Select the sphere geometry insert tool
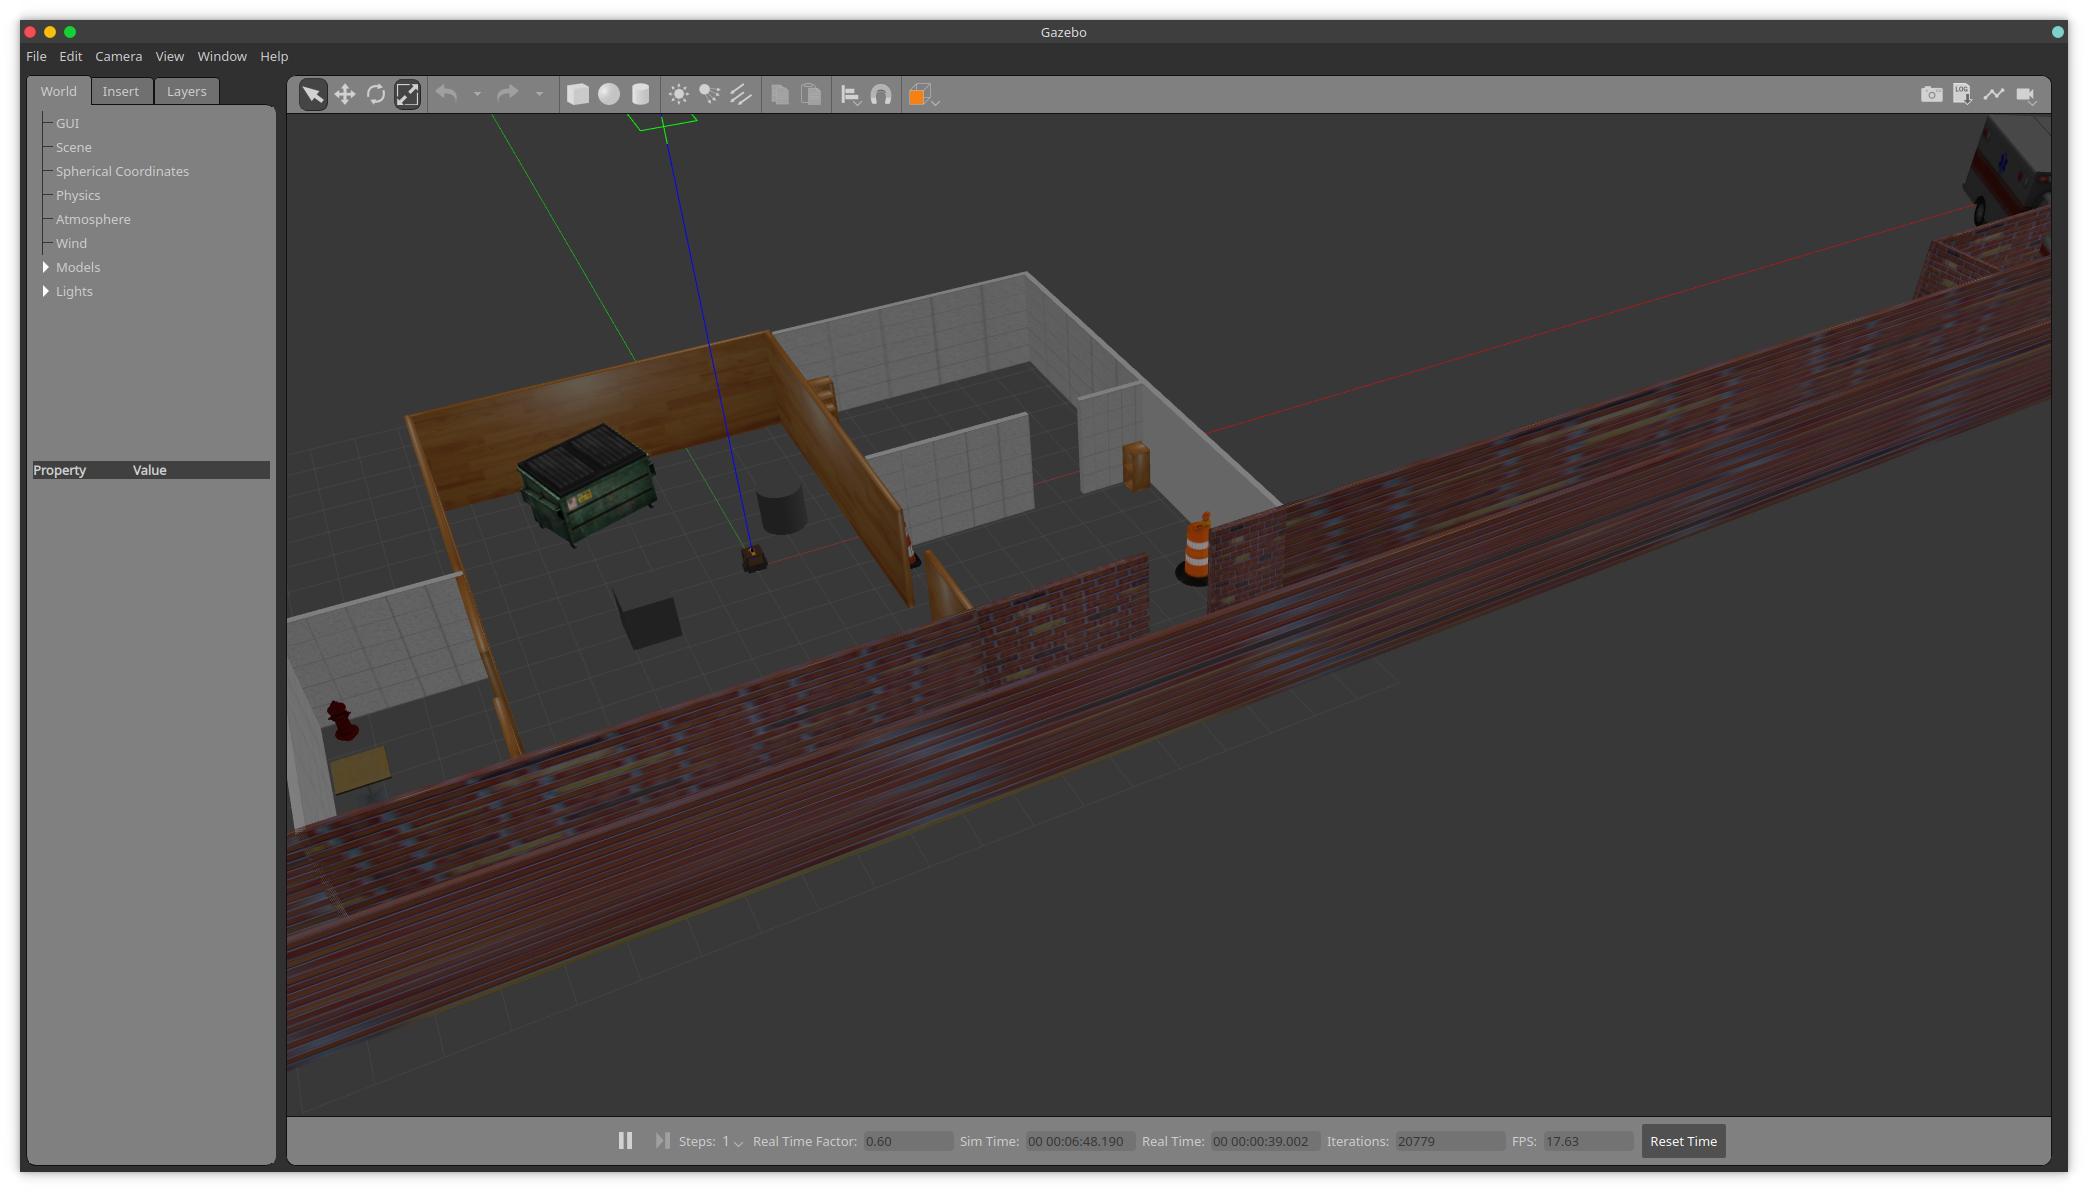The width and height of the screenshot is (2088, 1192). pos(608,95)
